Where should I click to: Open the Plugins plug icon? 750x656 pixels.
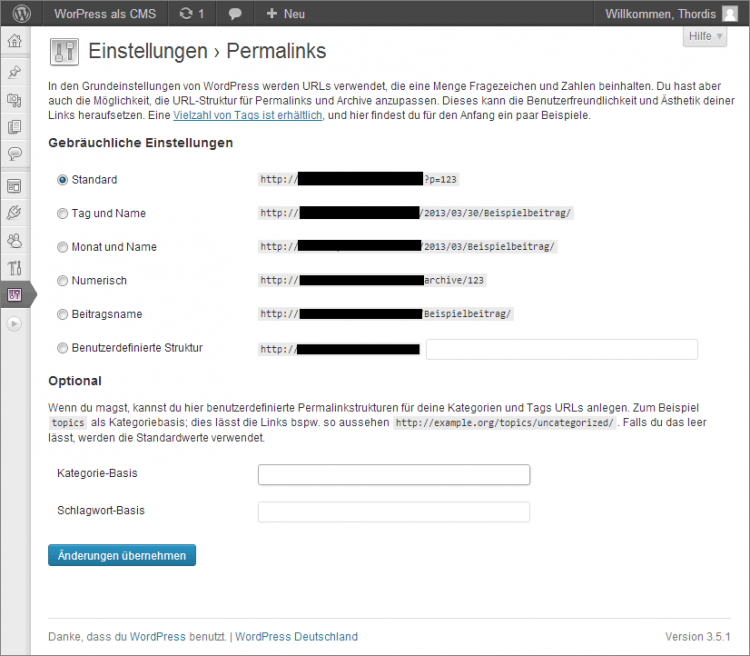(14, 212)
